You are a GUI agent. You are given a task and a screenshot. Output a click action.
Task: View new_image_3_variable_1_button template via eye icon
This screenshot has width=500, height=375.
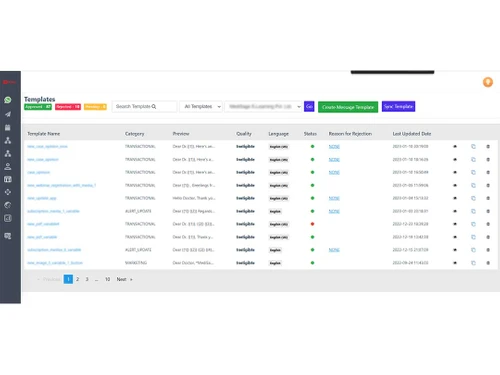(455, 263)
